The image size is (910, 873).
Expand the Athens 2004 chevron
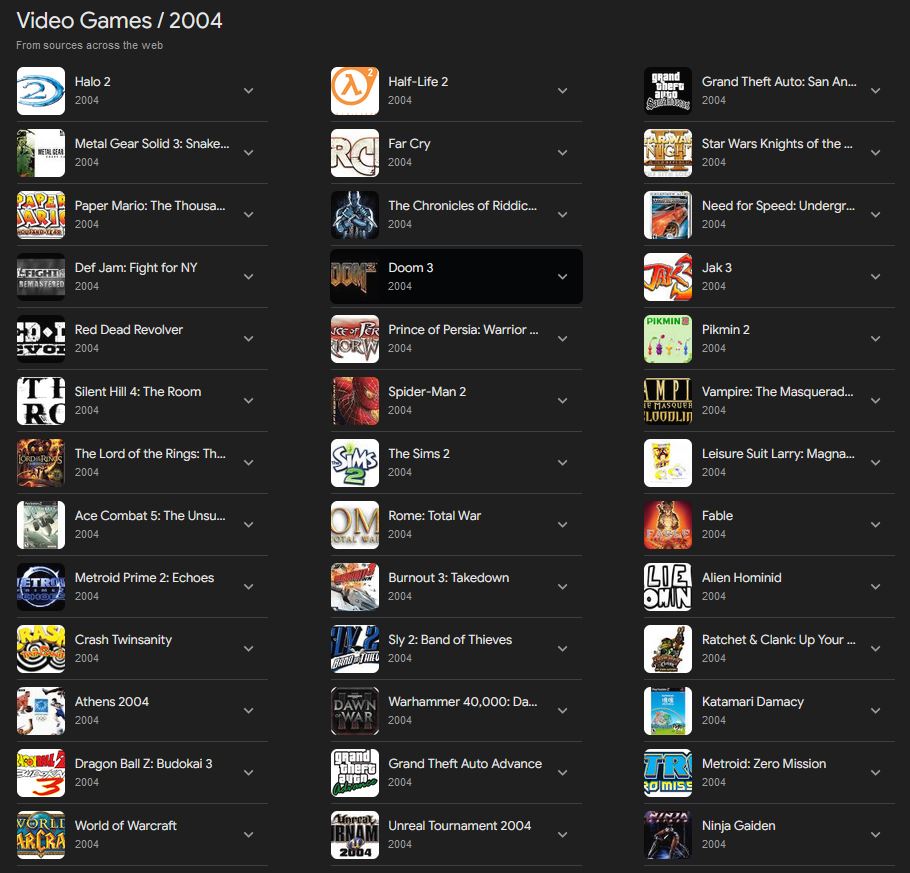pyautogui.click(x=248, y=712)
